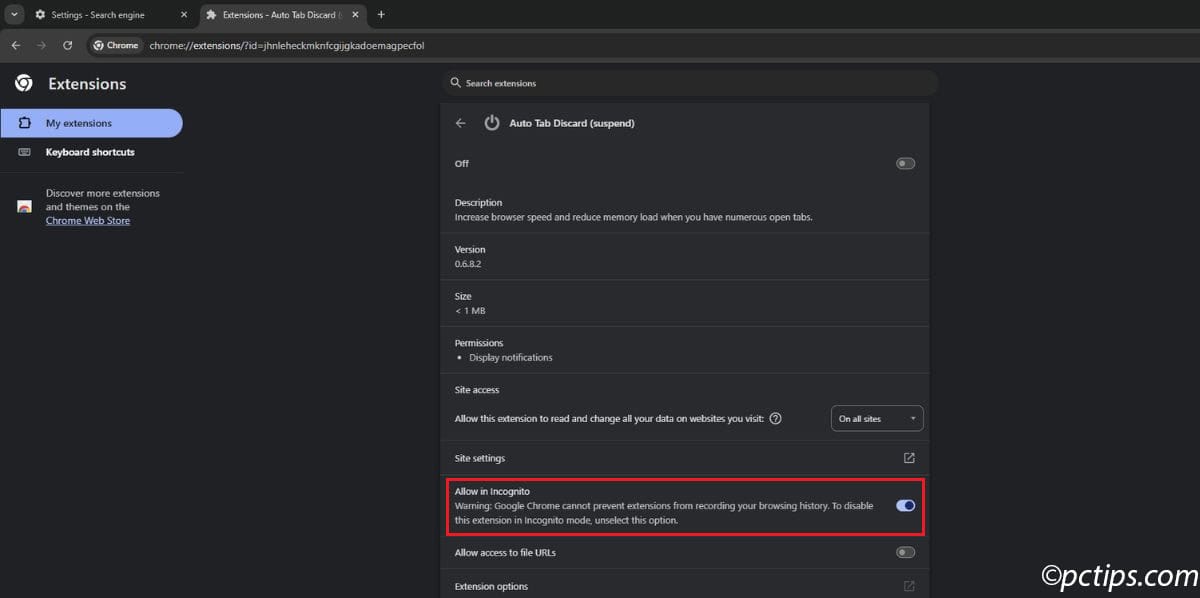Click into the Search extensions field

689,83
